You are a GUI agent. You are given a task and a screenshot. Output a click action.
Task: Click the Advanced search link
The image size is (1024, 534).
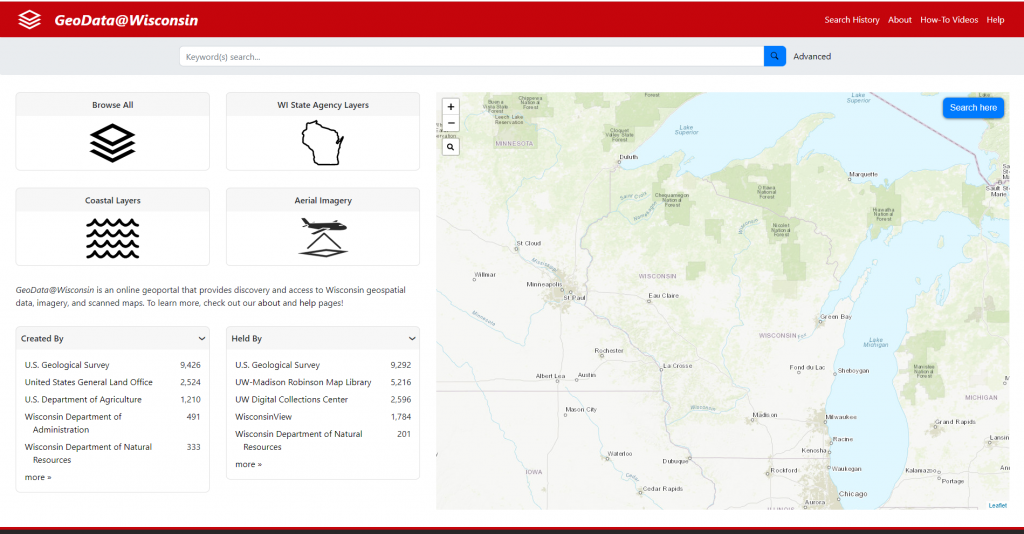(812, 56)
